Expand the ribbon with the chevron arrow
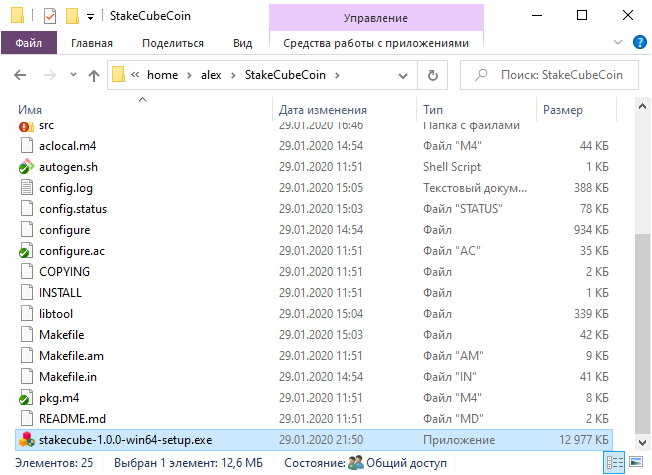The height and width of the screenshot is (475, 652). [618, 42]
